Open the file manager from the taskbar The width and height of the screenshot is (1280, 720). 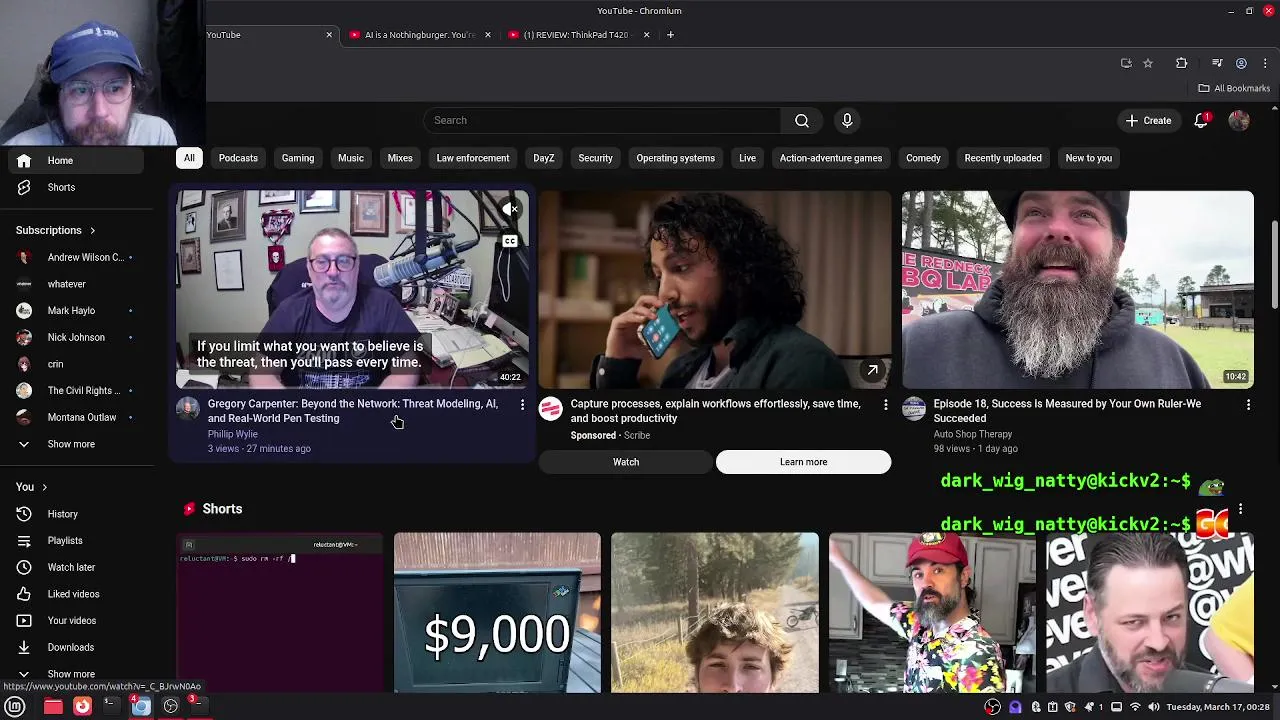click(x=53, y=707)
